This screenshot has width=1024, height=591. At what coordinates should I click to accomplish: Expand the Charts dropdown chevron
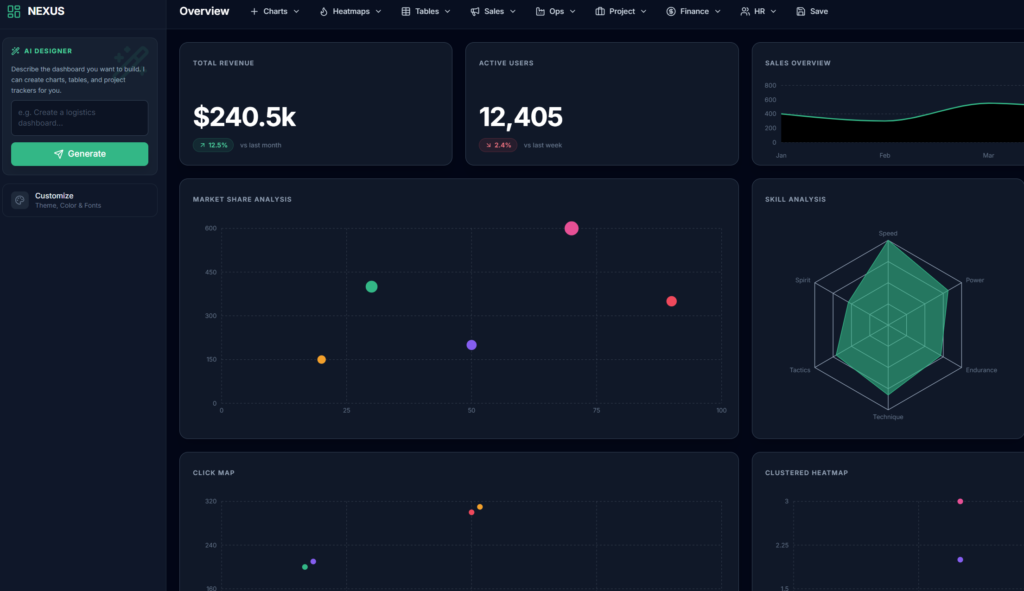click(296, 12)
